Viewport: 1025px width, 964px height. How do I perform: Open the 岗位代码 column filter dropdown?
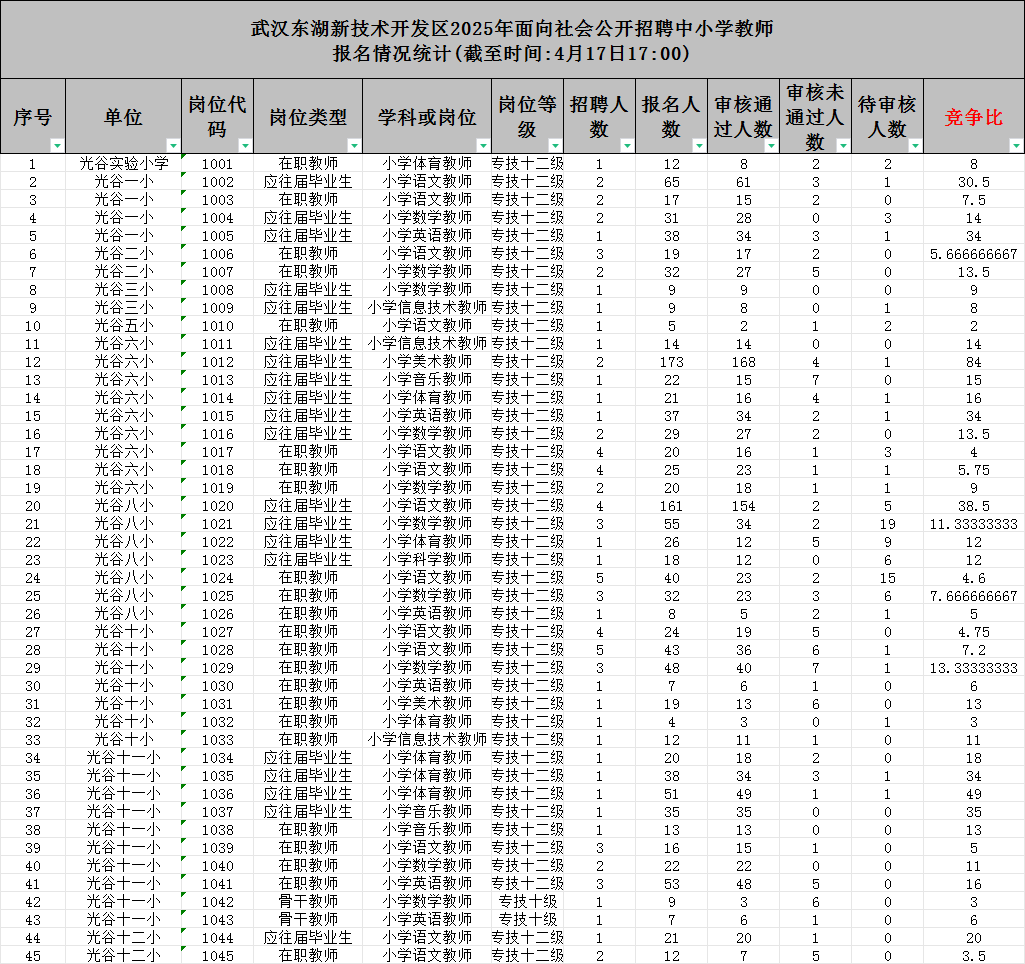(245, 145)
